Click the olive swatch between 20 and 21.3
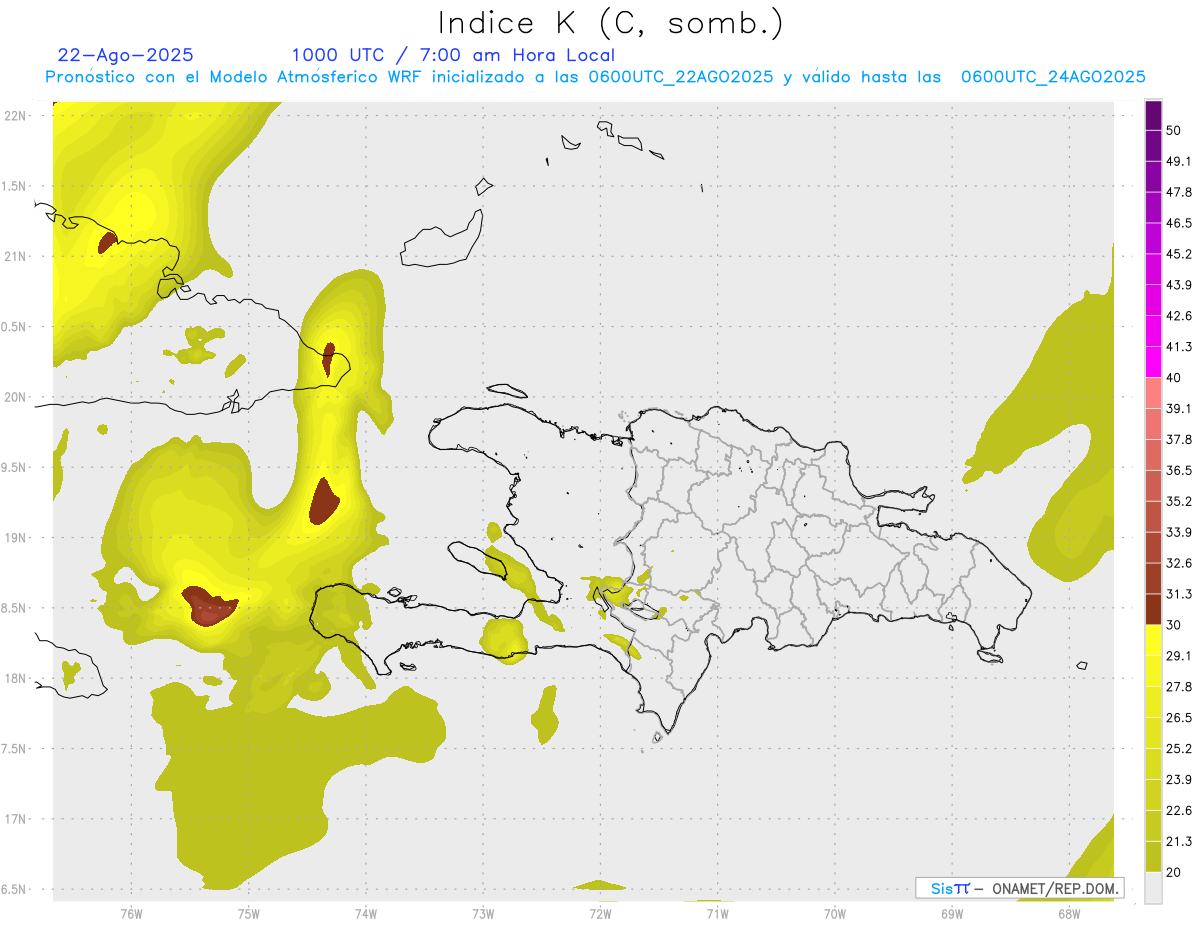This screenshot has width=1200, height=927. coord(1154,856)
